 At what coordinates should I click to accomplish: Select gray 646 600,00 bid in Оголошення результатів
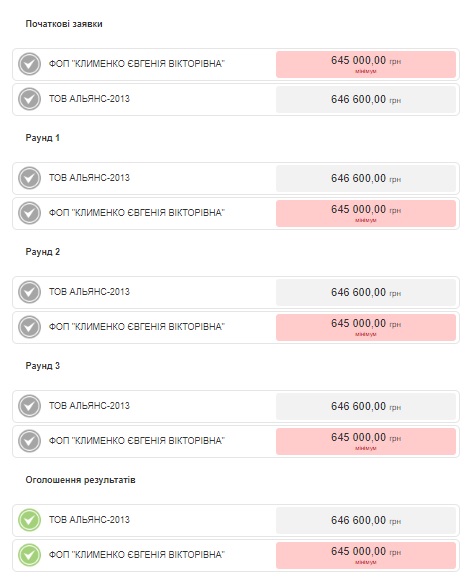pos(366,520)
